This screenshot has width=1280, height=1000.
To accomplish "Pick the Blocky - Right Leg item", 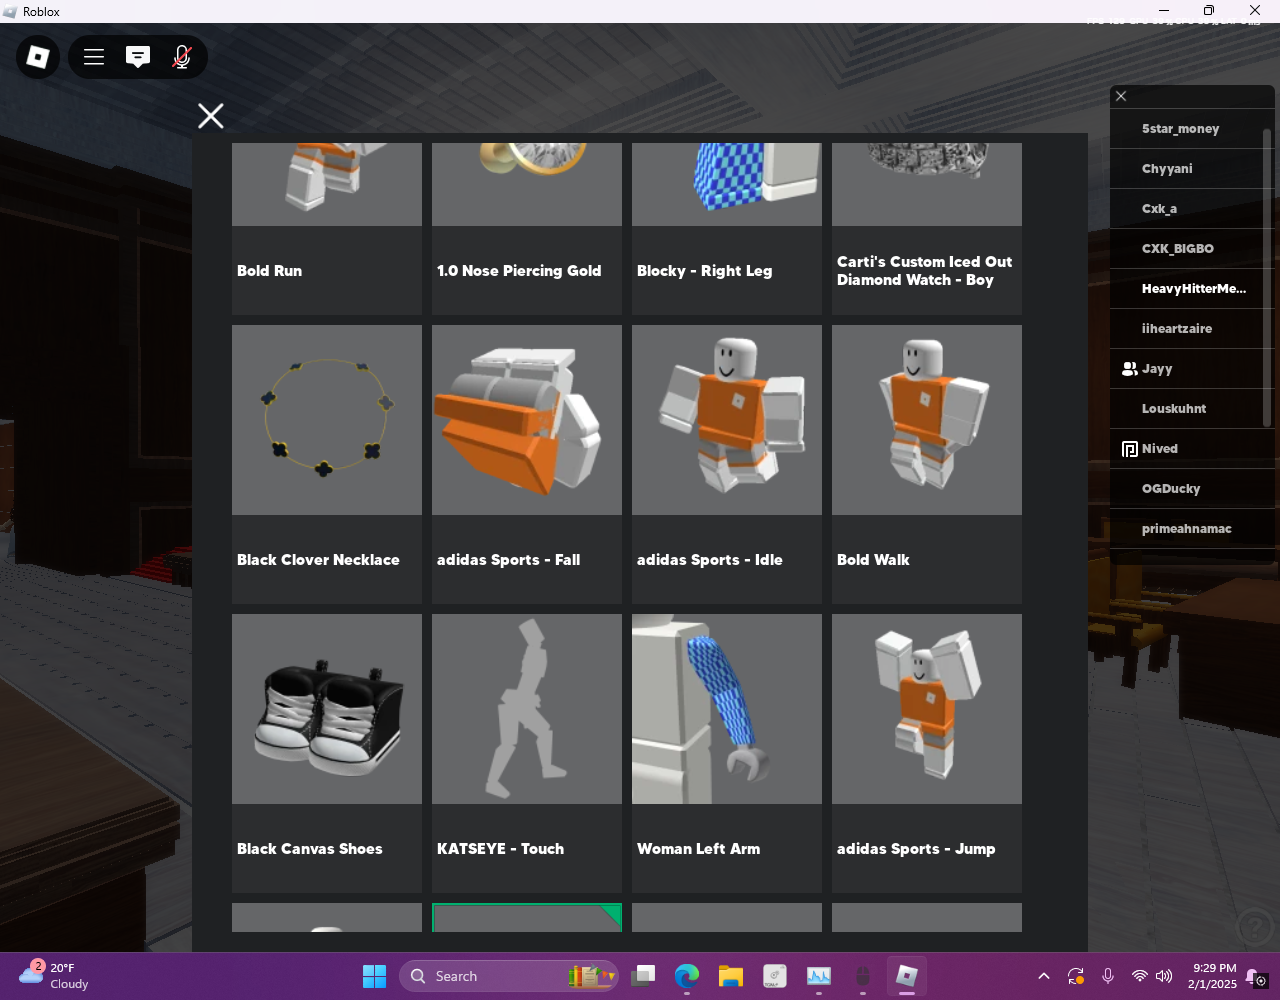I will [727, 229].
